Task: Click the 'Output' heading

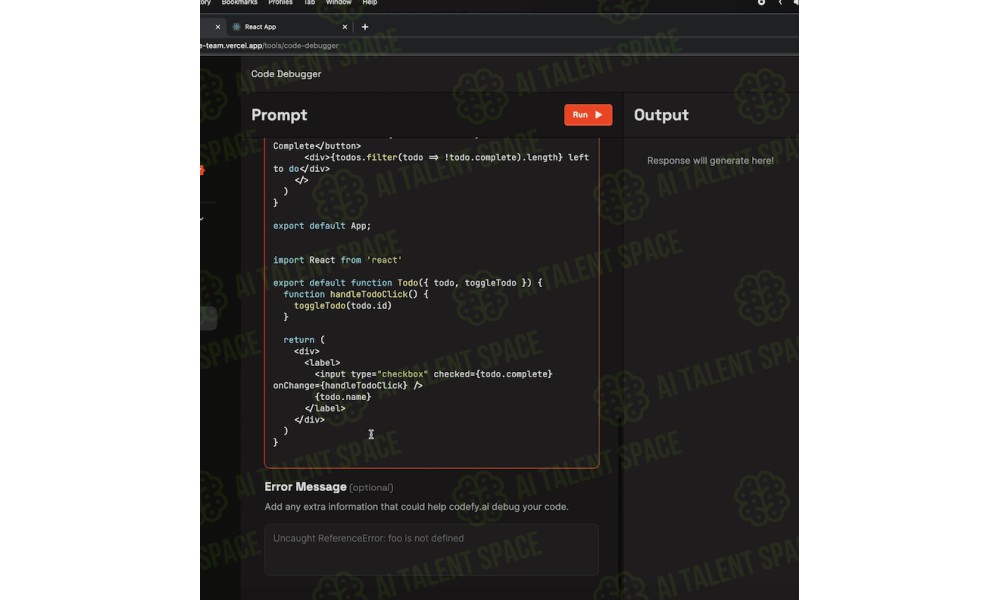Action: pyautogui.click(x=661, y=115)
